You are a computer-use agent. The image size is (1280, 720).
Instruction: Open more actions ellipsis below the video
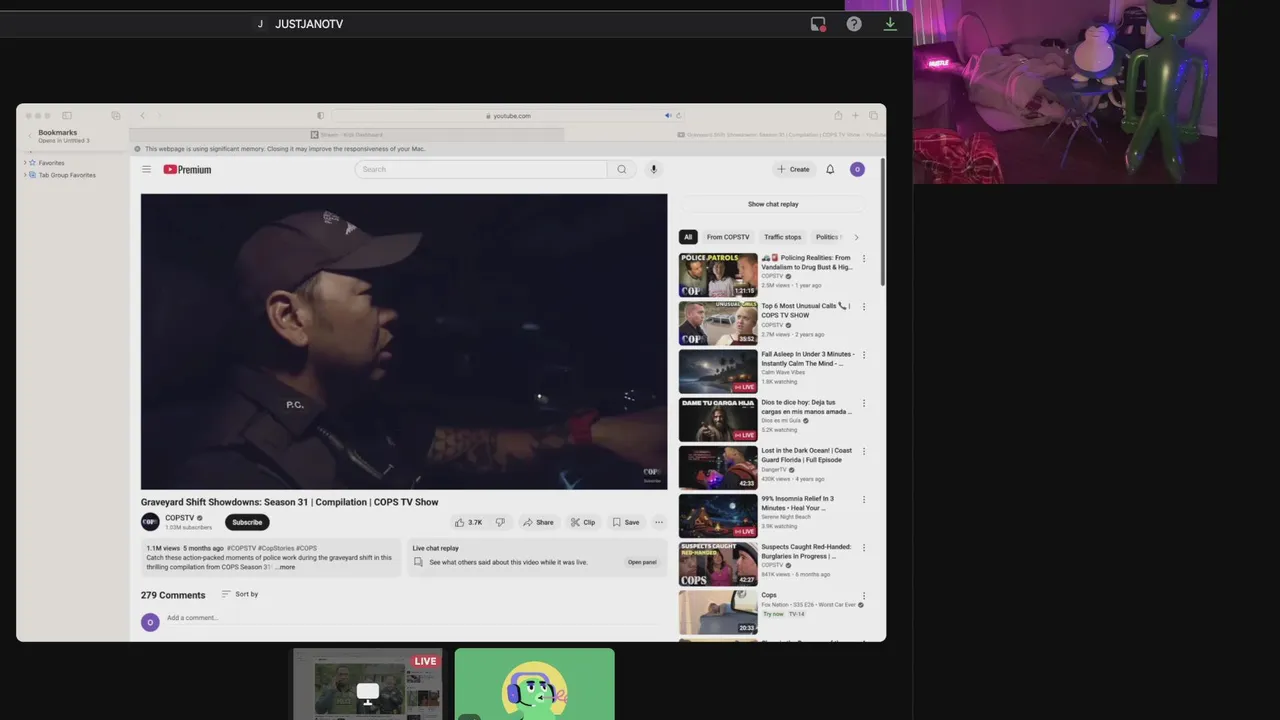659,522
